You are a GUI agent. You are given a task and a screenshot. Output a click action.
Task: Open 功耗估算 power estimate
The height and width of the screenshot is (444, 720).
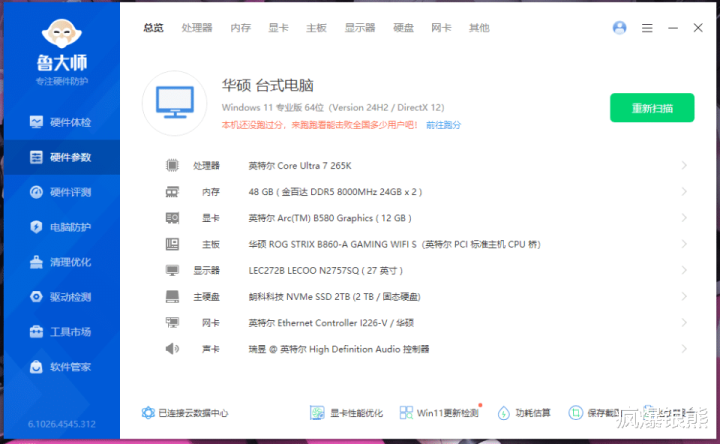click(x=524, y=413)
